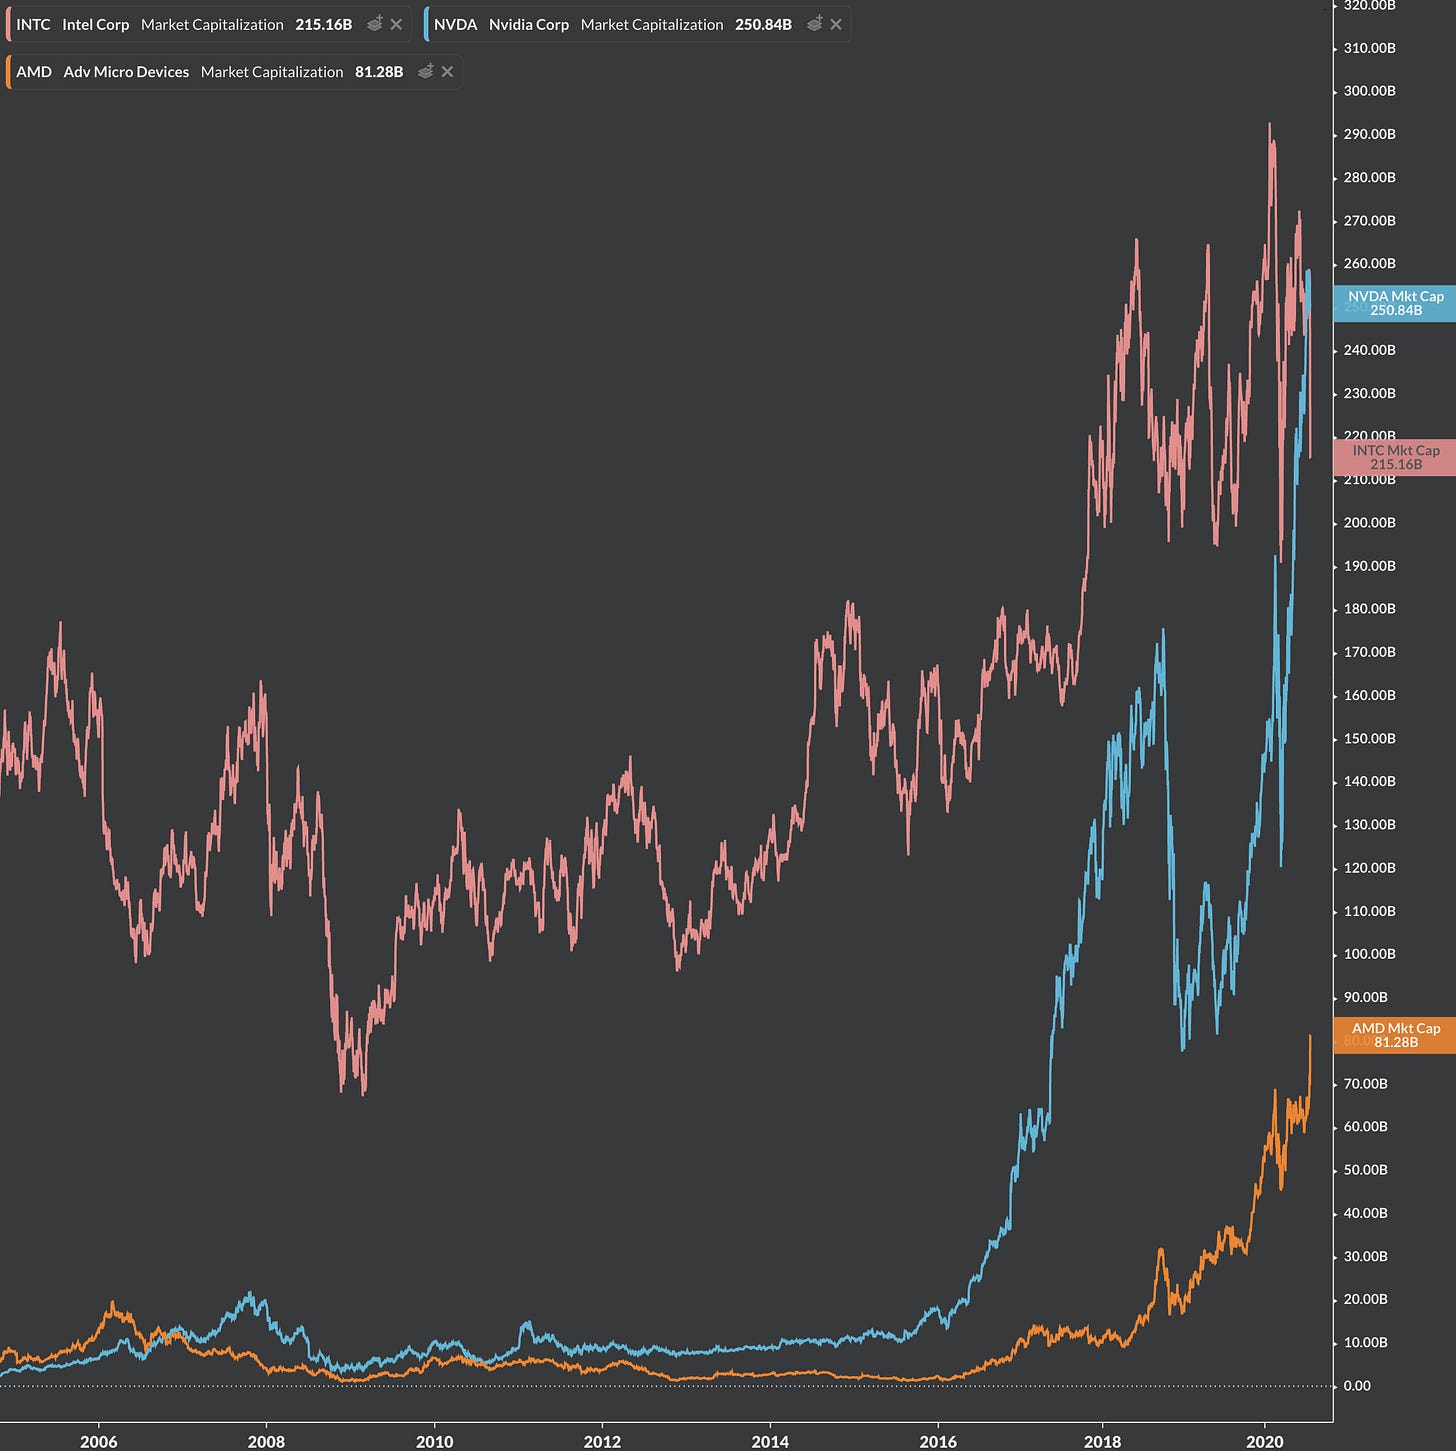Click the Adv Micro Devices company name
This screenshot has width=1456, height=1451.
126,72
